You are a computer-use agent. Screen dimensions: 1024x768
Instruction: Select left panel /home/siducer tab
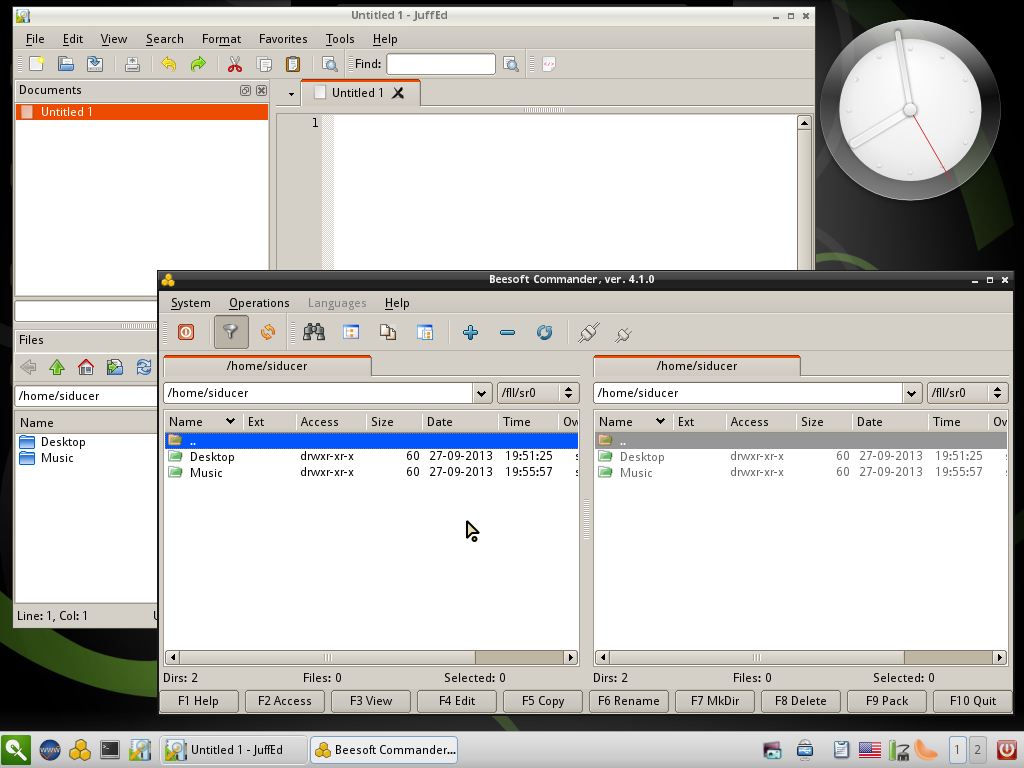pos(267,366)
